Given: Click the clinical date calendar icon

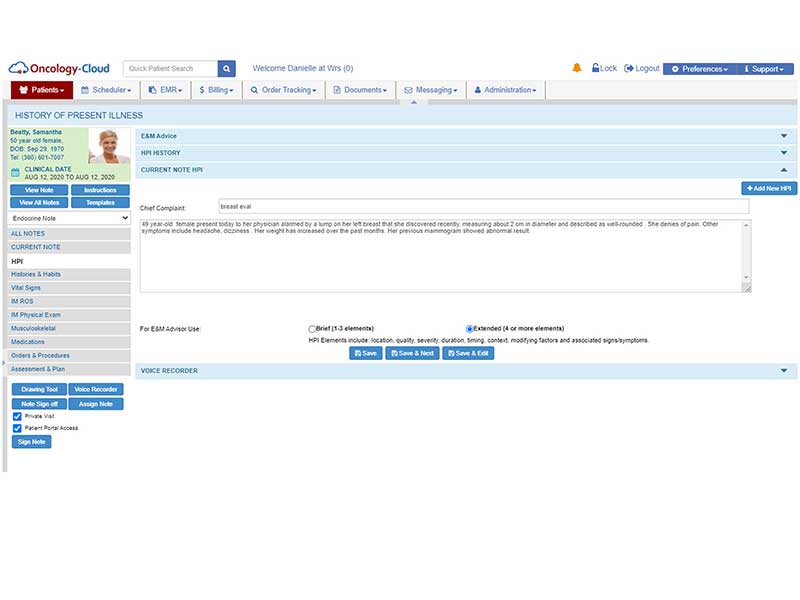Looking at the screenshot, I should pyautogui.click(x=15, y=172).
